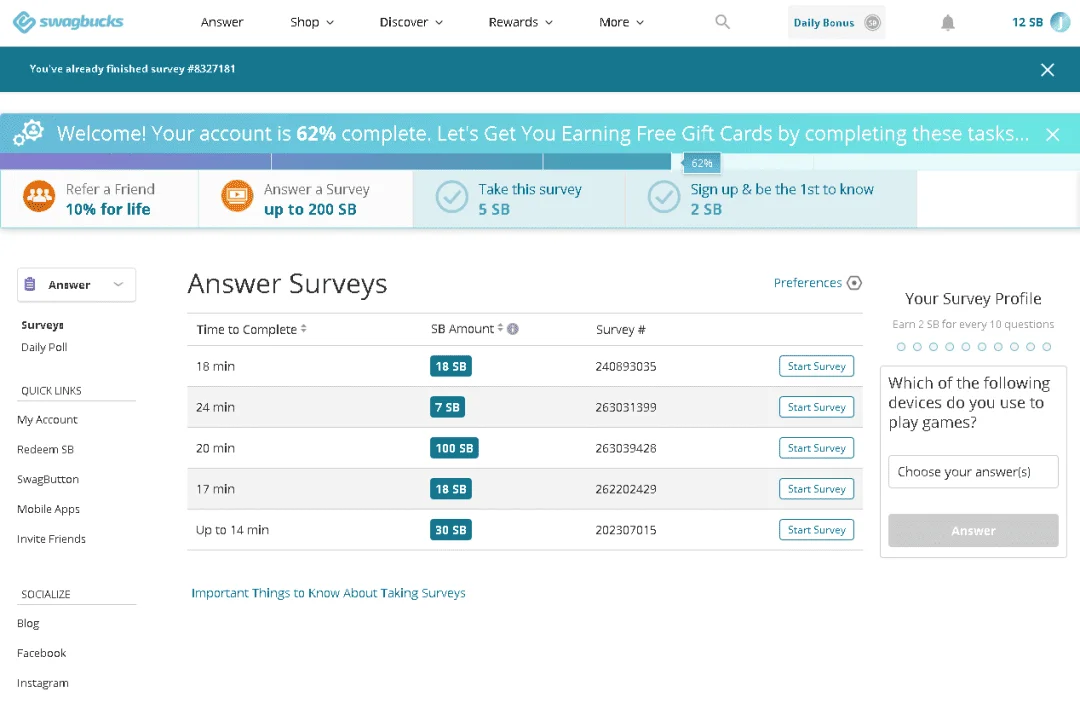Click the 12 SB balance

pos(1027,22)
